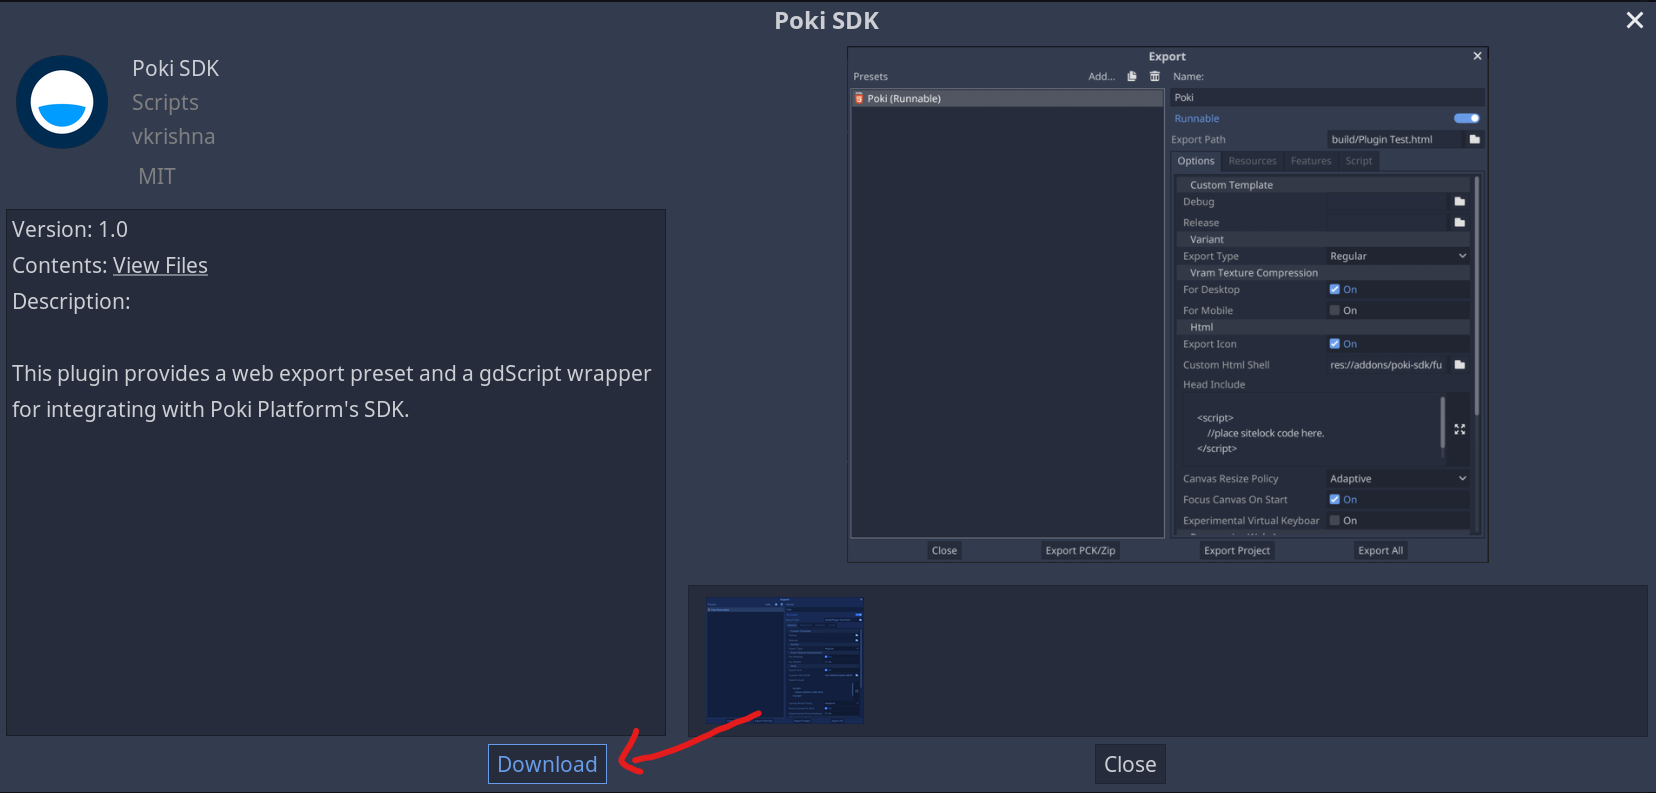The width and height of the screenshot is (1656, 793).
Task: Click the Export Path build/Plugin Test.html field
Action: [1395, 139]
